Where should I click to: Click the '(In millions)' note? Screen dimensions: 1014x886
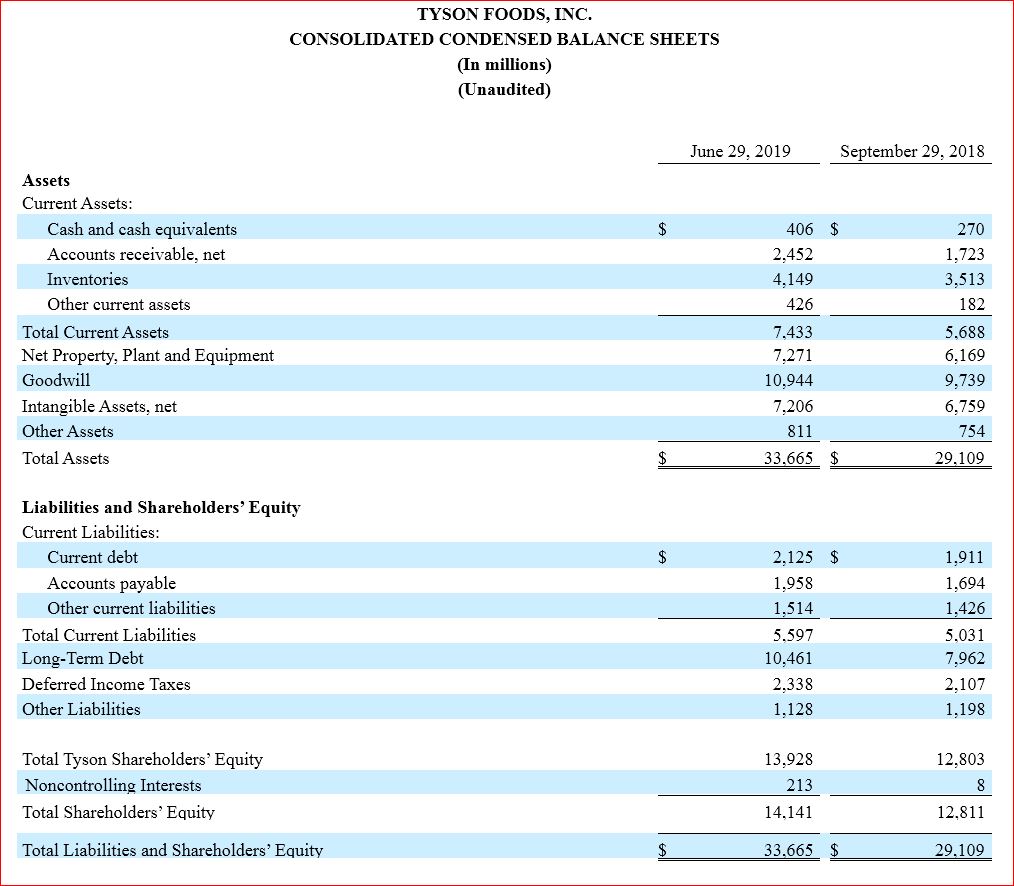click(x=504, y=65)
